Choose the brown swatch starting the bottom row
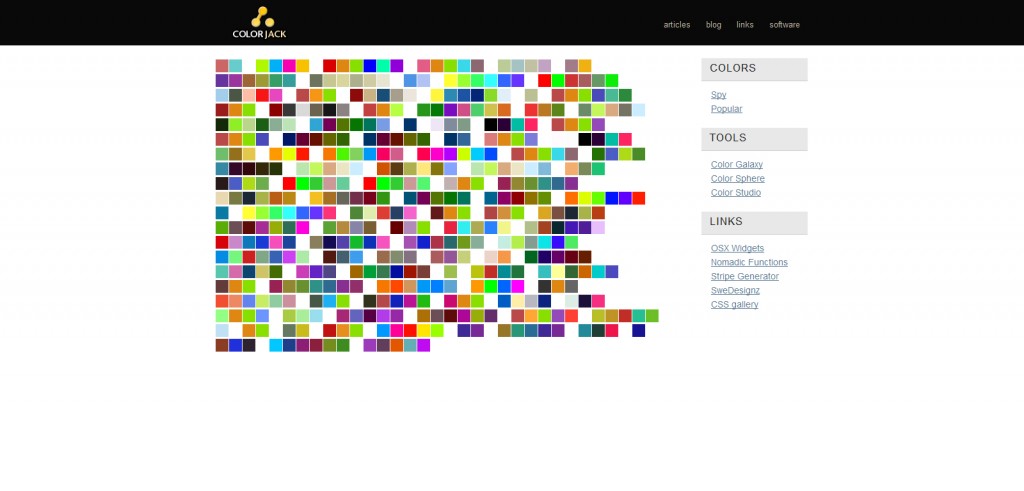Screen dimensions: 1024x491 [x=222, y=346]
